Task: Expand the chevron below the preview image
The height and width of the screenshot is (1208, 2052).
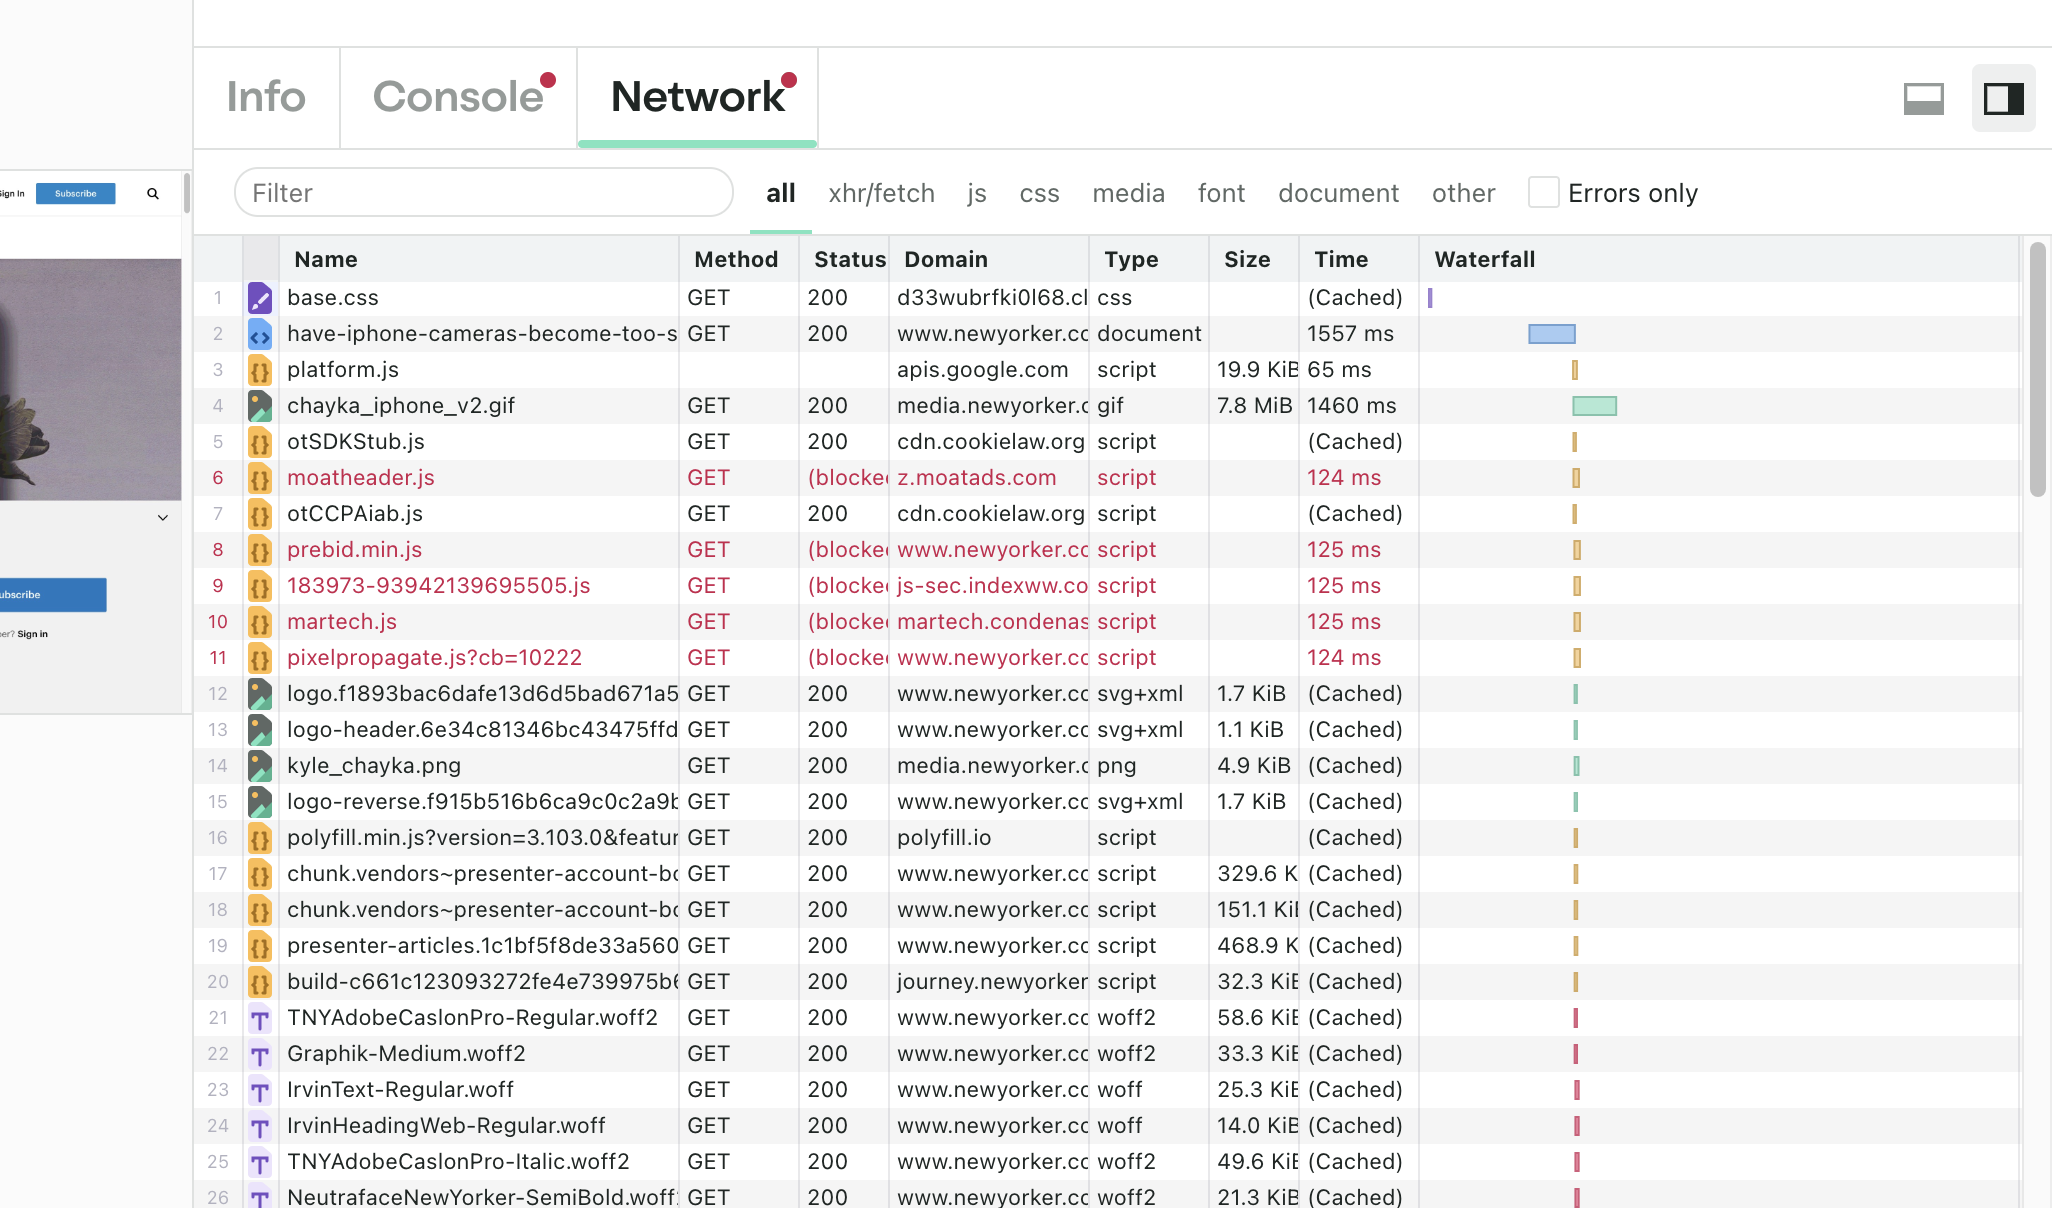Action: (x=163, y=518)
